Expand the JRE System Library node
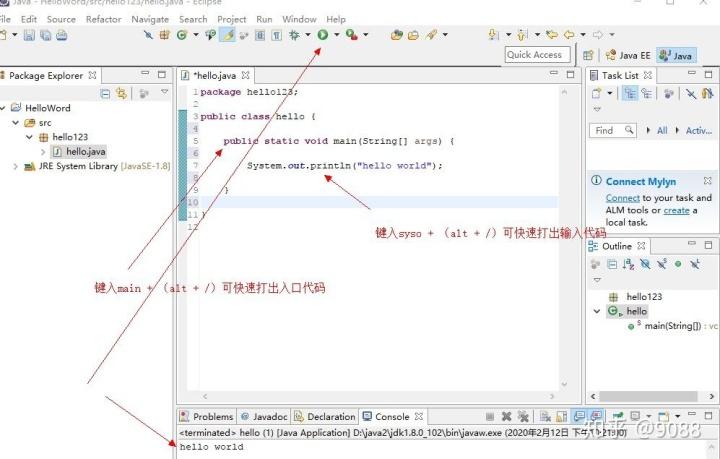The height and width of the screenshot is (459, 720). [15, 166]
